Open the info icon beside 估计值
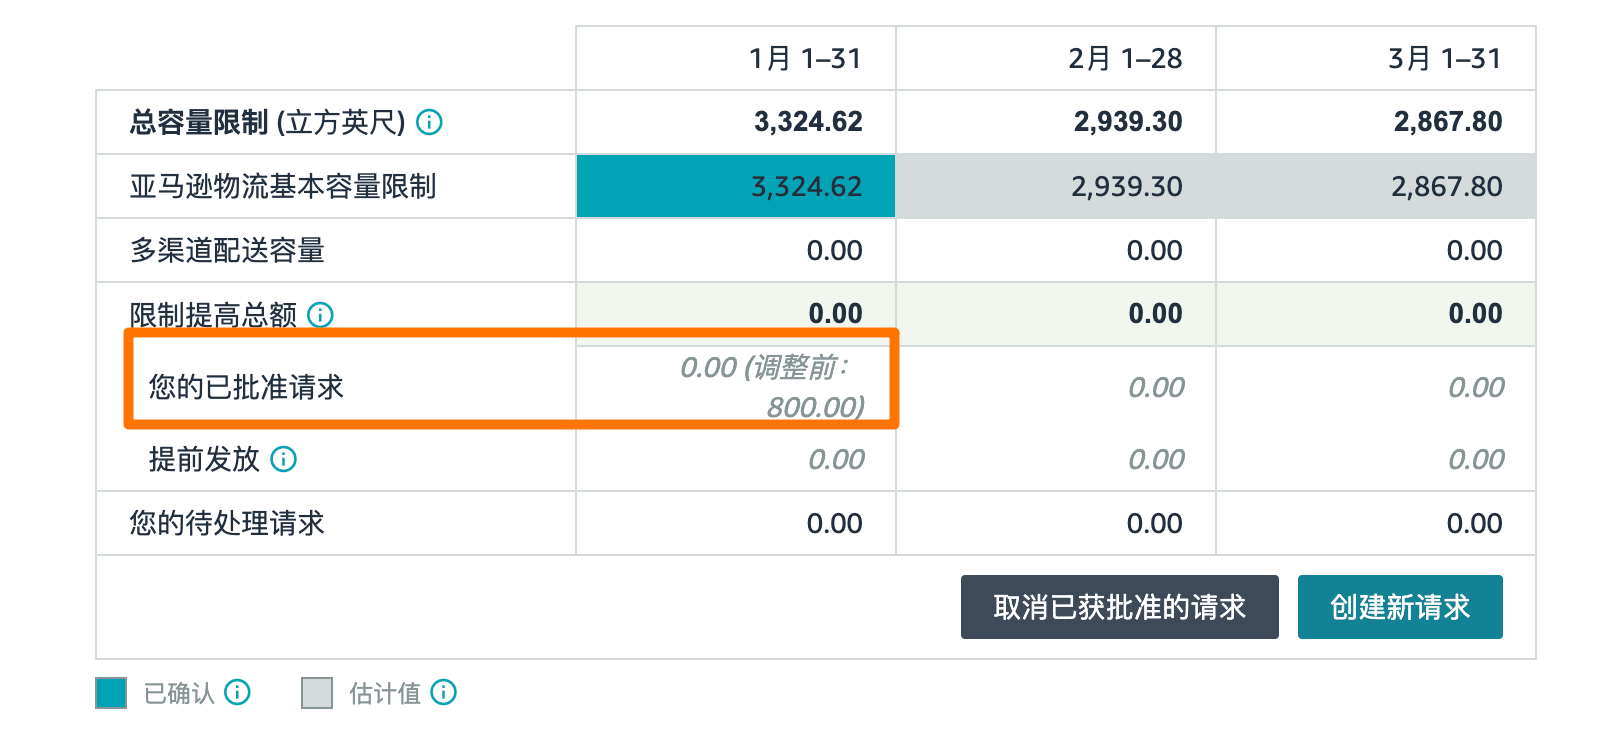 [x=443, y=692]
